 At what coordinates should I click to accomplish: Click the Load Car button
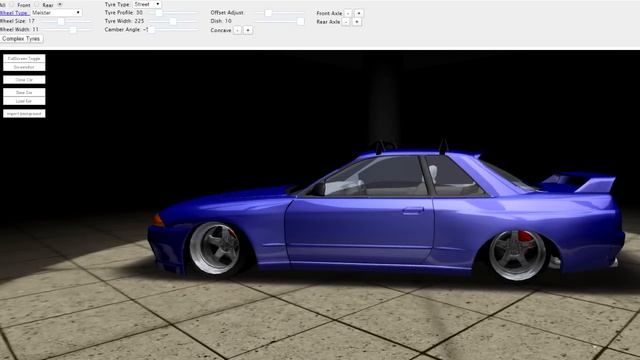24,101
